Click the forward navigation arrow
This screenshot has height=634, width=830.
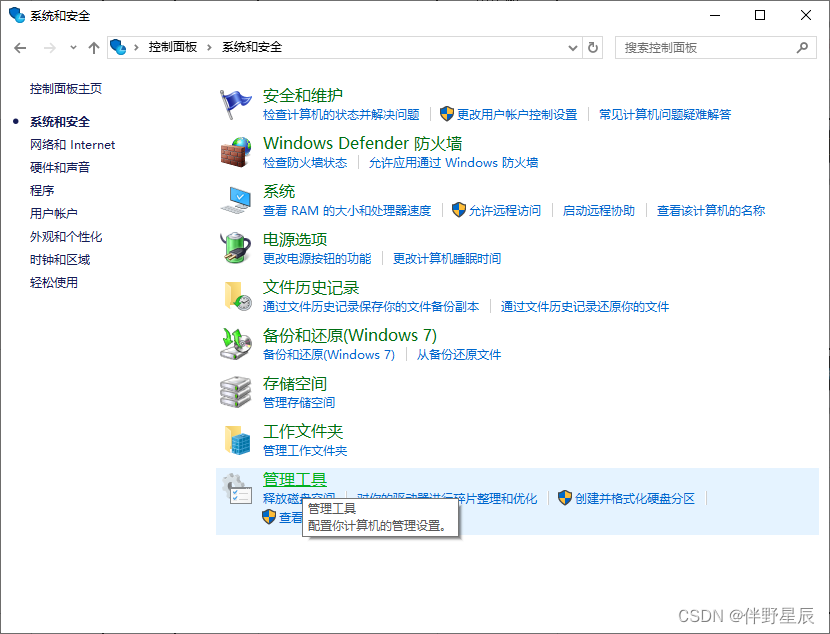point(50,48)
